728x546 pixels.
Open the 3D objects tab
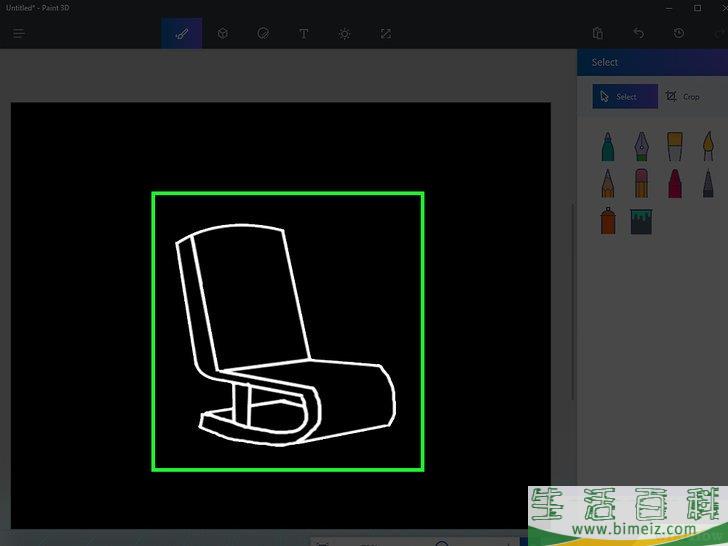(223, 33)
